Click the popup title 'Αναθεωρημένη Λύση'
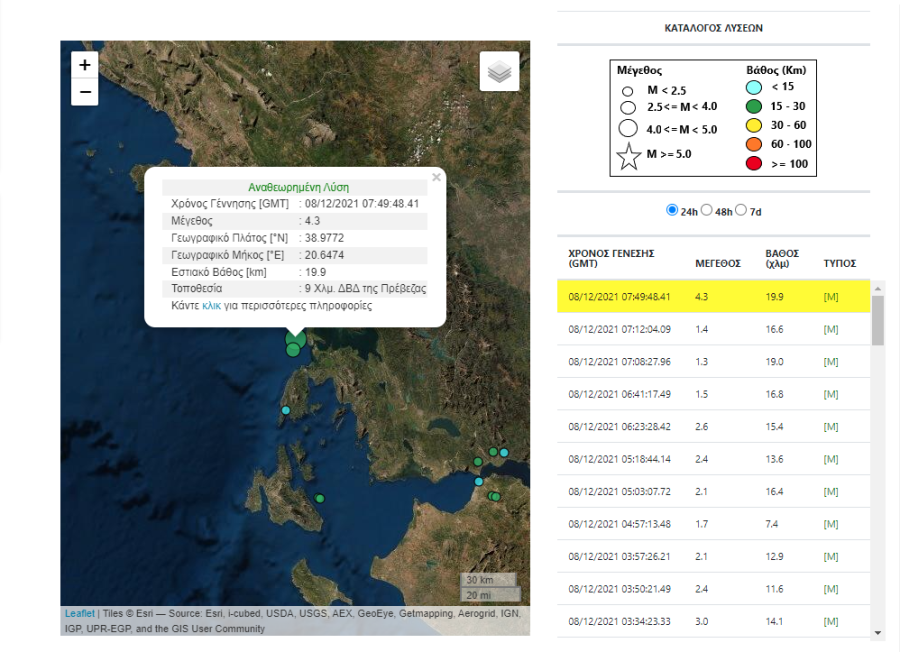This screenshot has width=900, height=652. [298, 187]
